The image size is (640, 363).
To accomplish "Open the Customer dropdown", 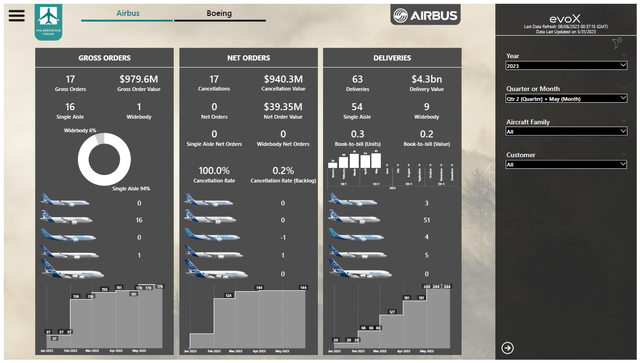I will [566, 165].
